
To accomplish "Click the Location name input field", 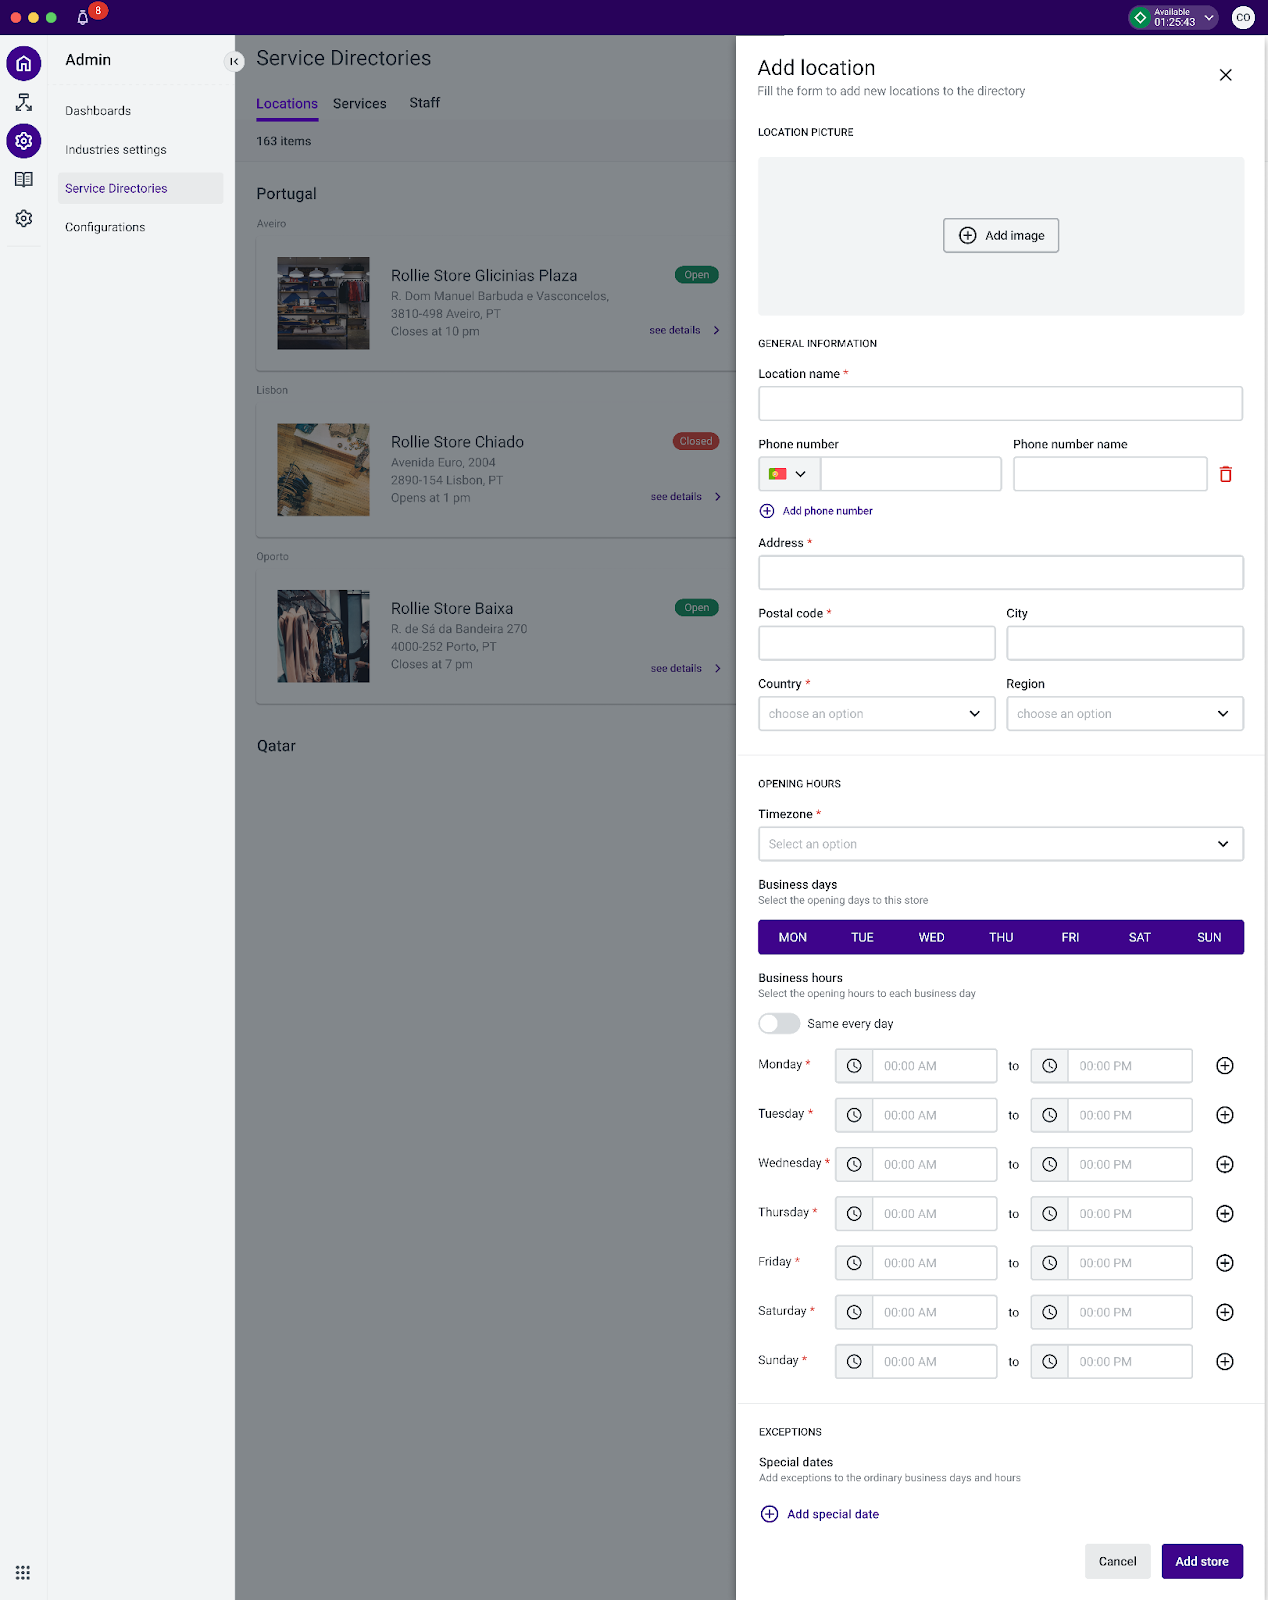I will pyautogui.click(x=1001, y=404).
